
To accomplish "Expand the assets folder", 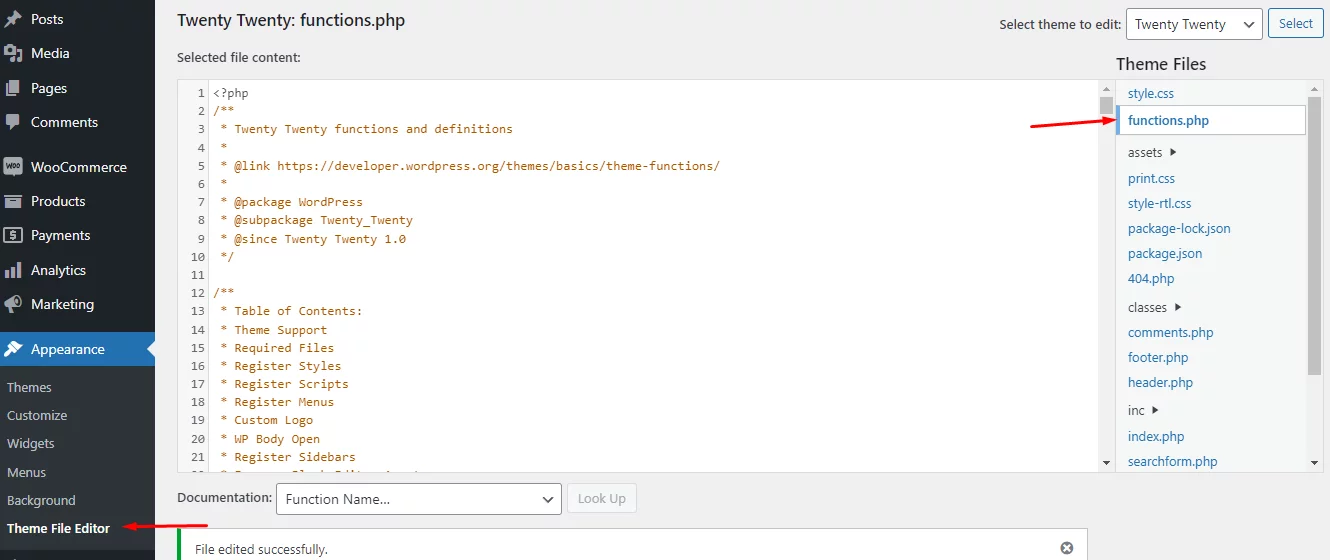I will 1152,153.
